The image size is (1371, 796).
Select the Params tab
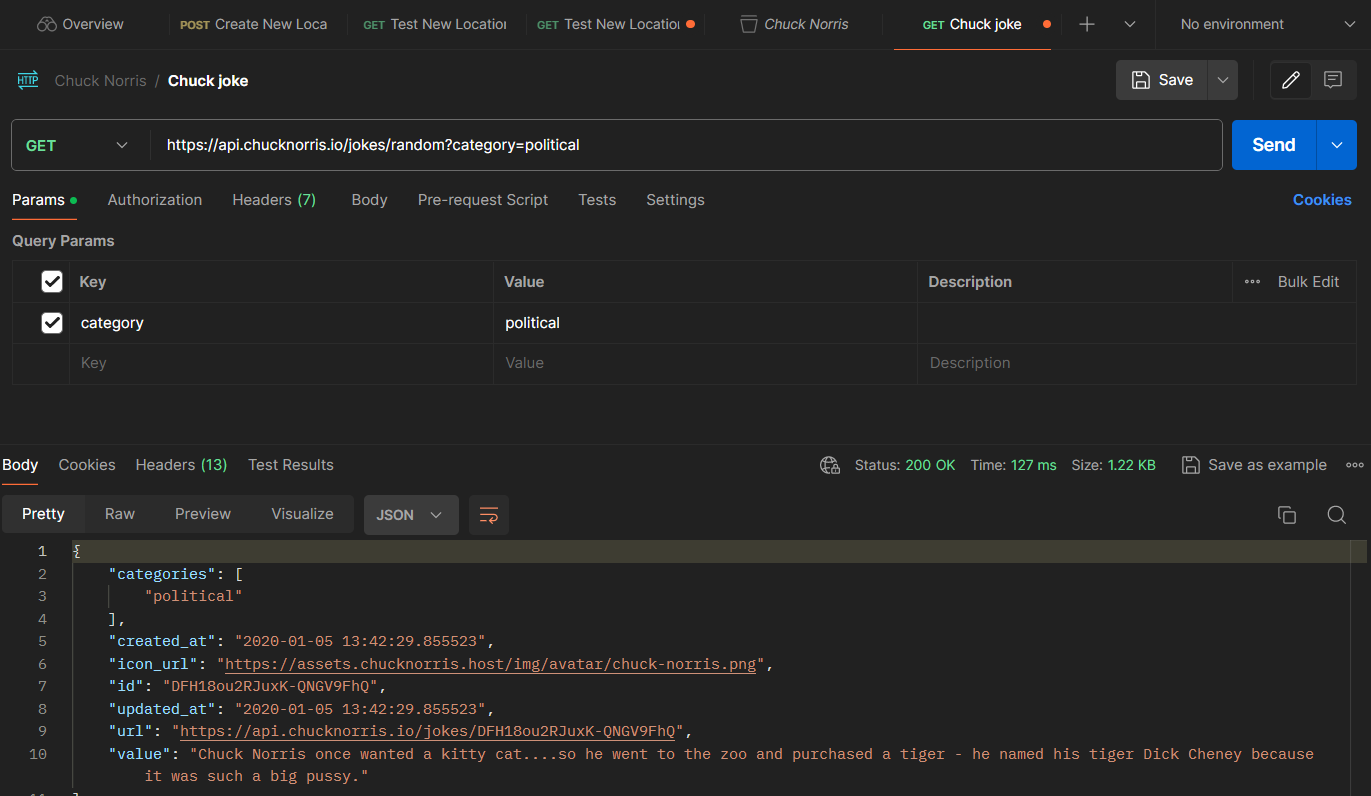(x=44, y=200)
